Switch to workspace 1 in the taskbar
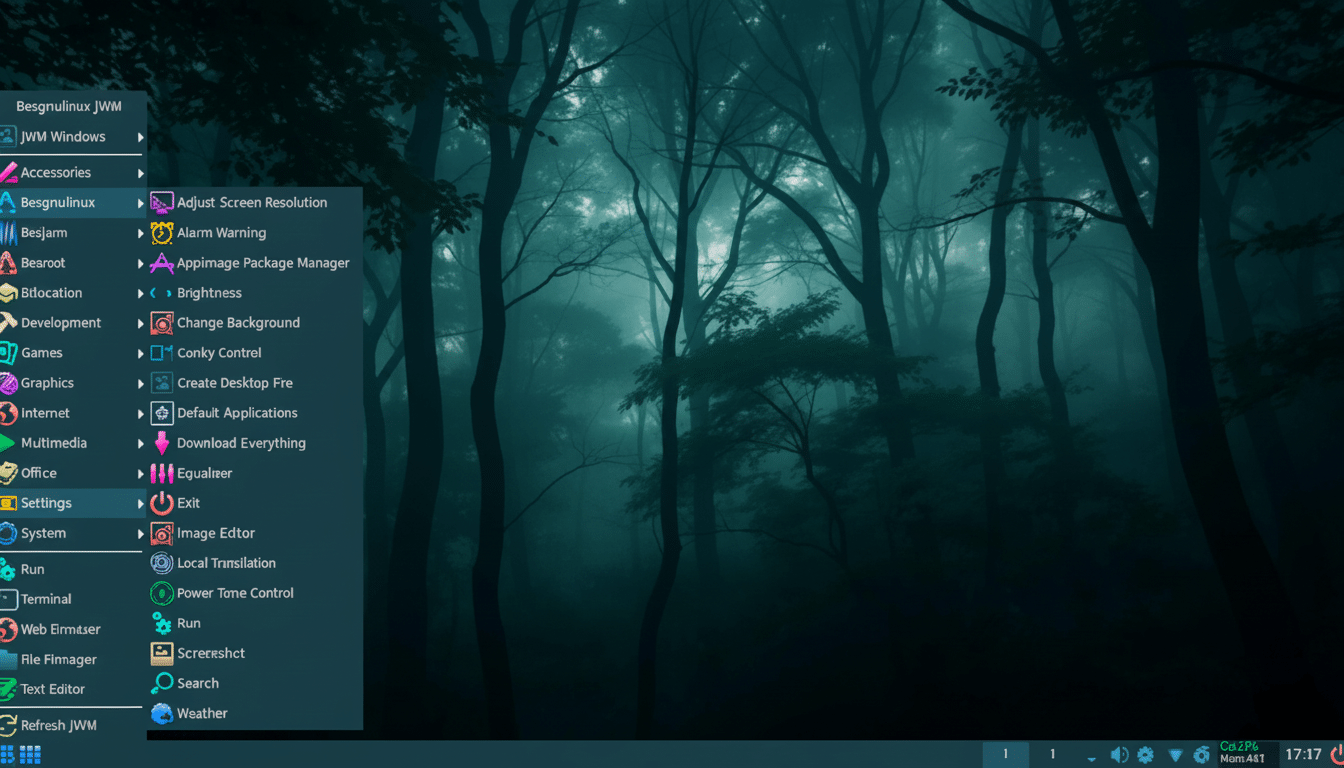Viewport: 1344px width, 768px height. pyautogui.click(x=1005, y=754)
